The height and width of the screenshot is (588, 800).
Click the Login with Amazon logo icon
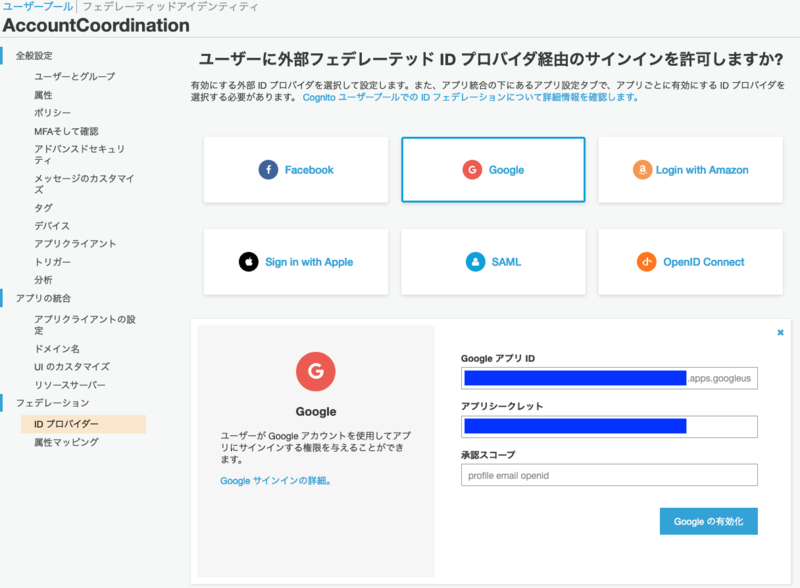pos(642,170)
